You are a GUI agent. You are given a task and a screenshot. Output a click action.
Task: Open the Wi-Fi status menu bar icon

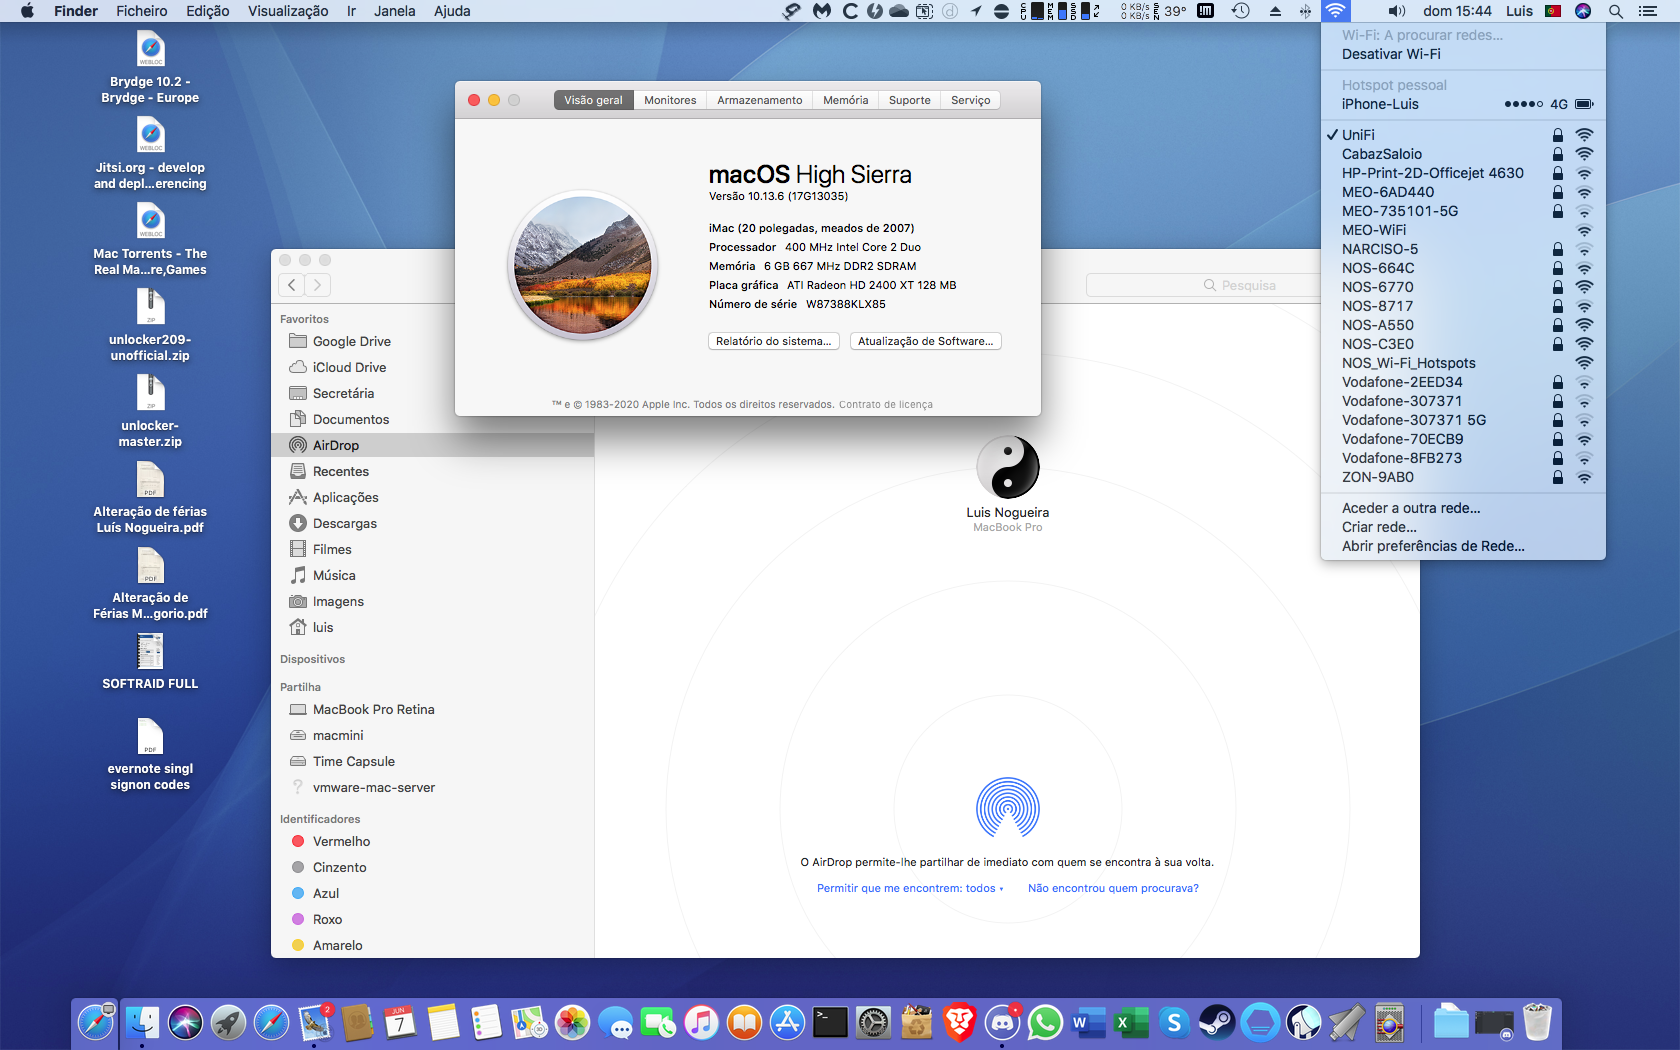pyautogui.click(x=1335, y=11)
